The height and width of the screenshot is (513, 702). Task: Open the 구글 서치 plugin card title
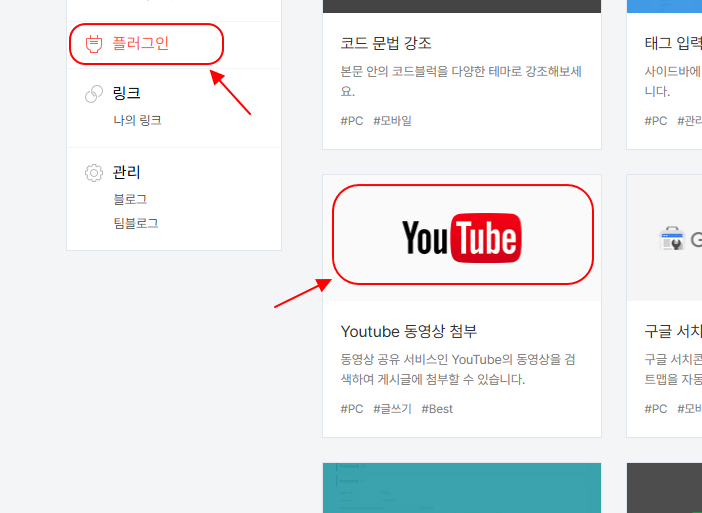(x=673, y=331)
